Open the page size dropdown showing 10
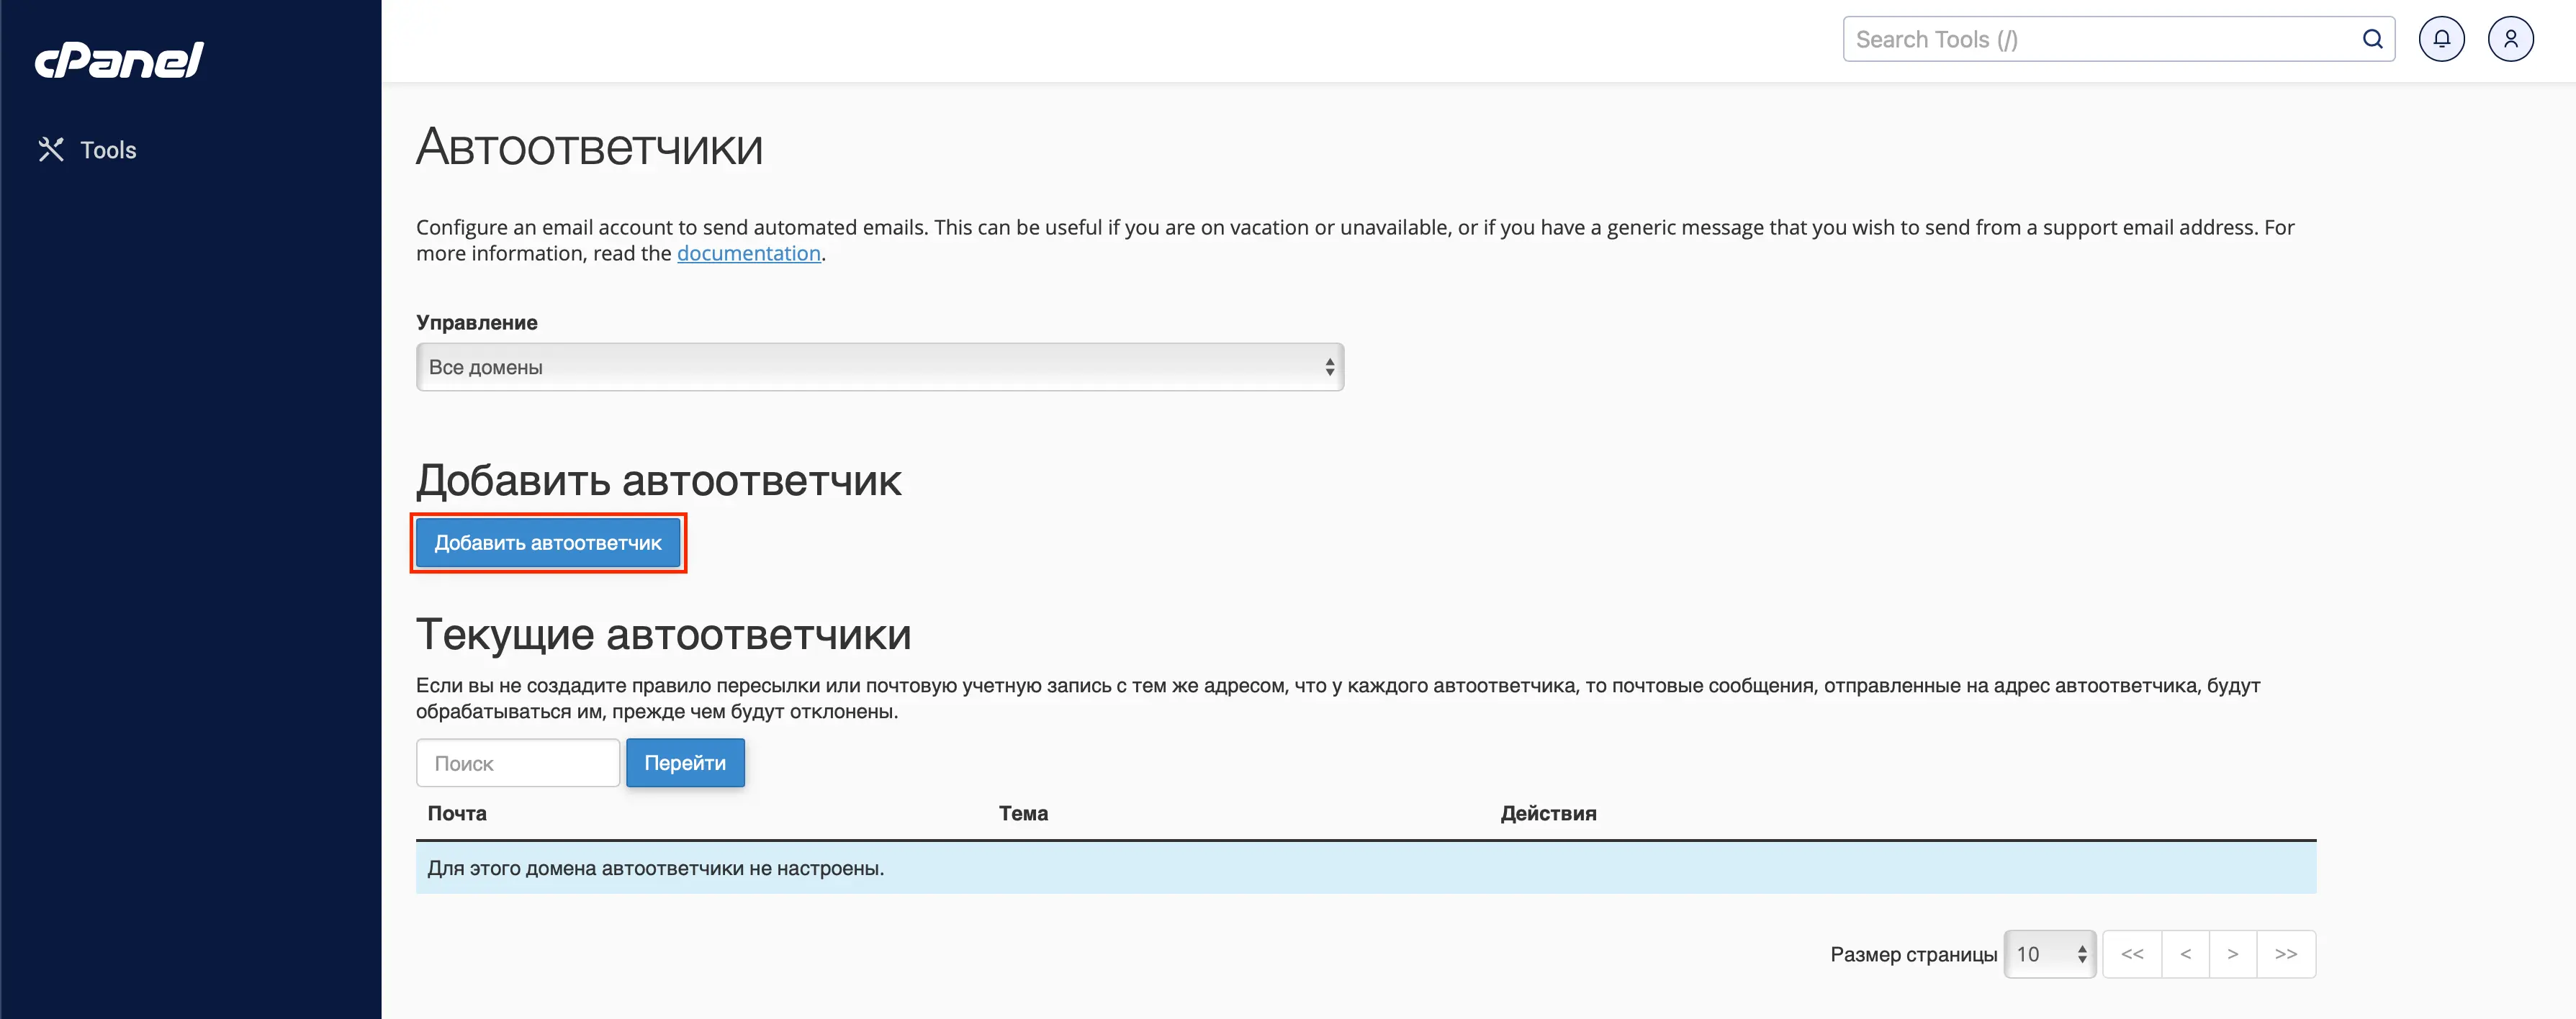 [x=2050, y=954]
